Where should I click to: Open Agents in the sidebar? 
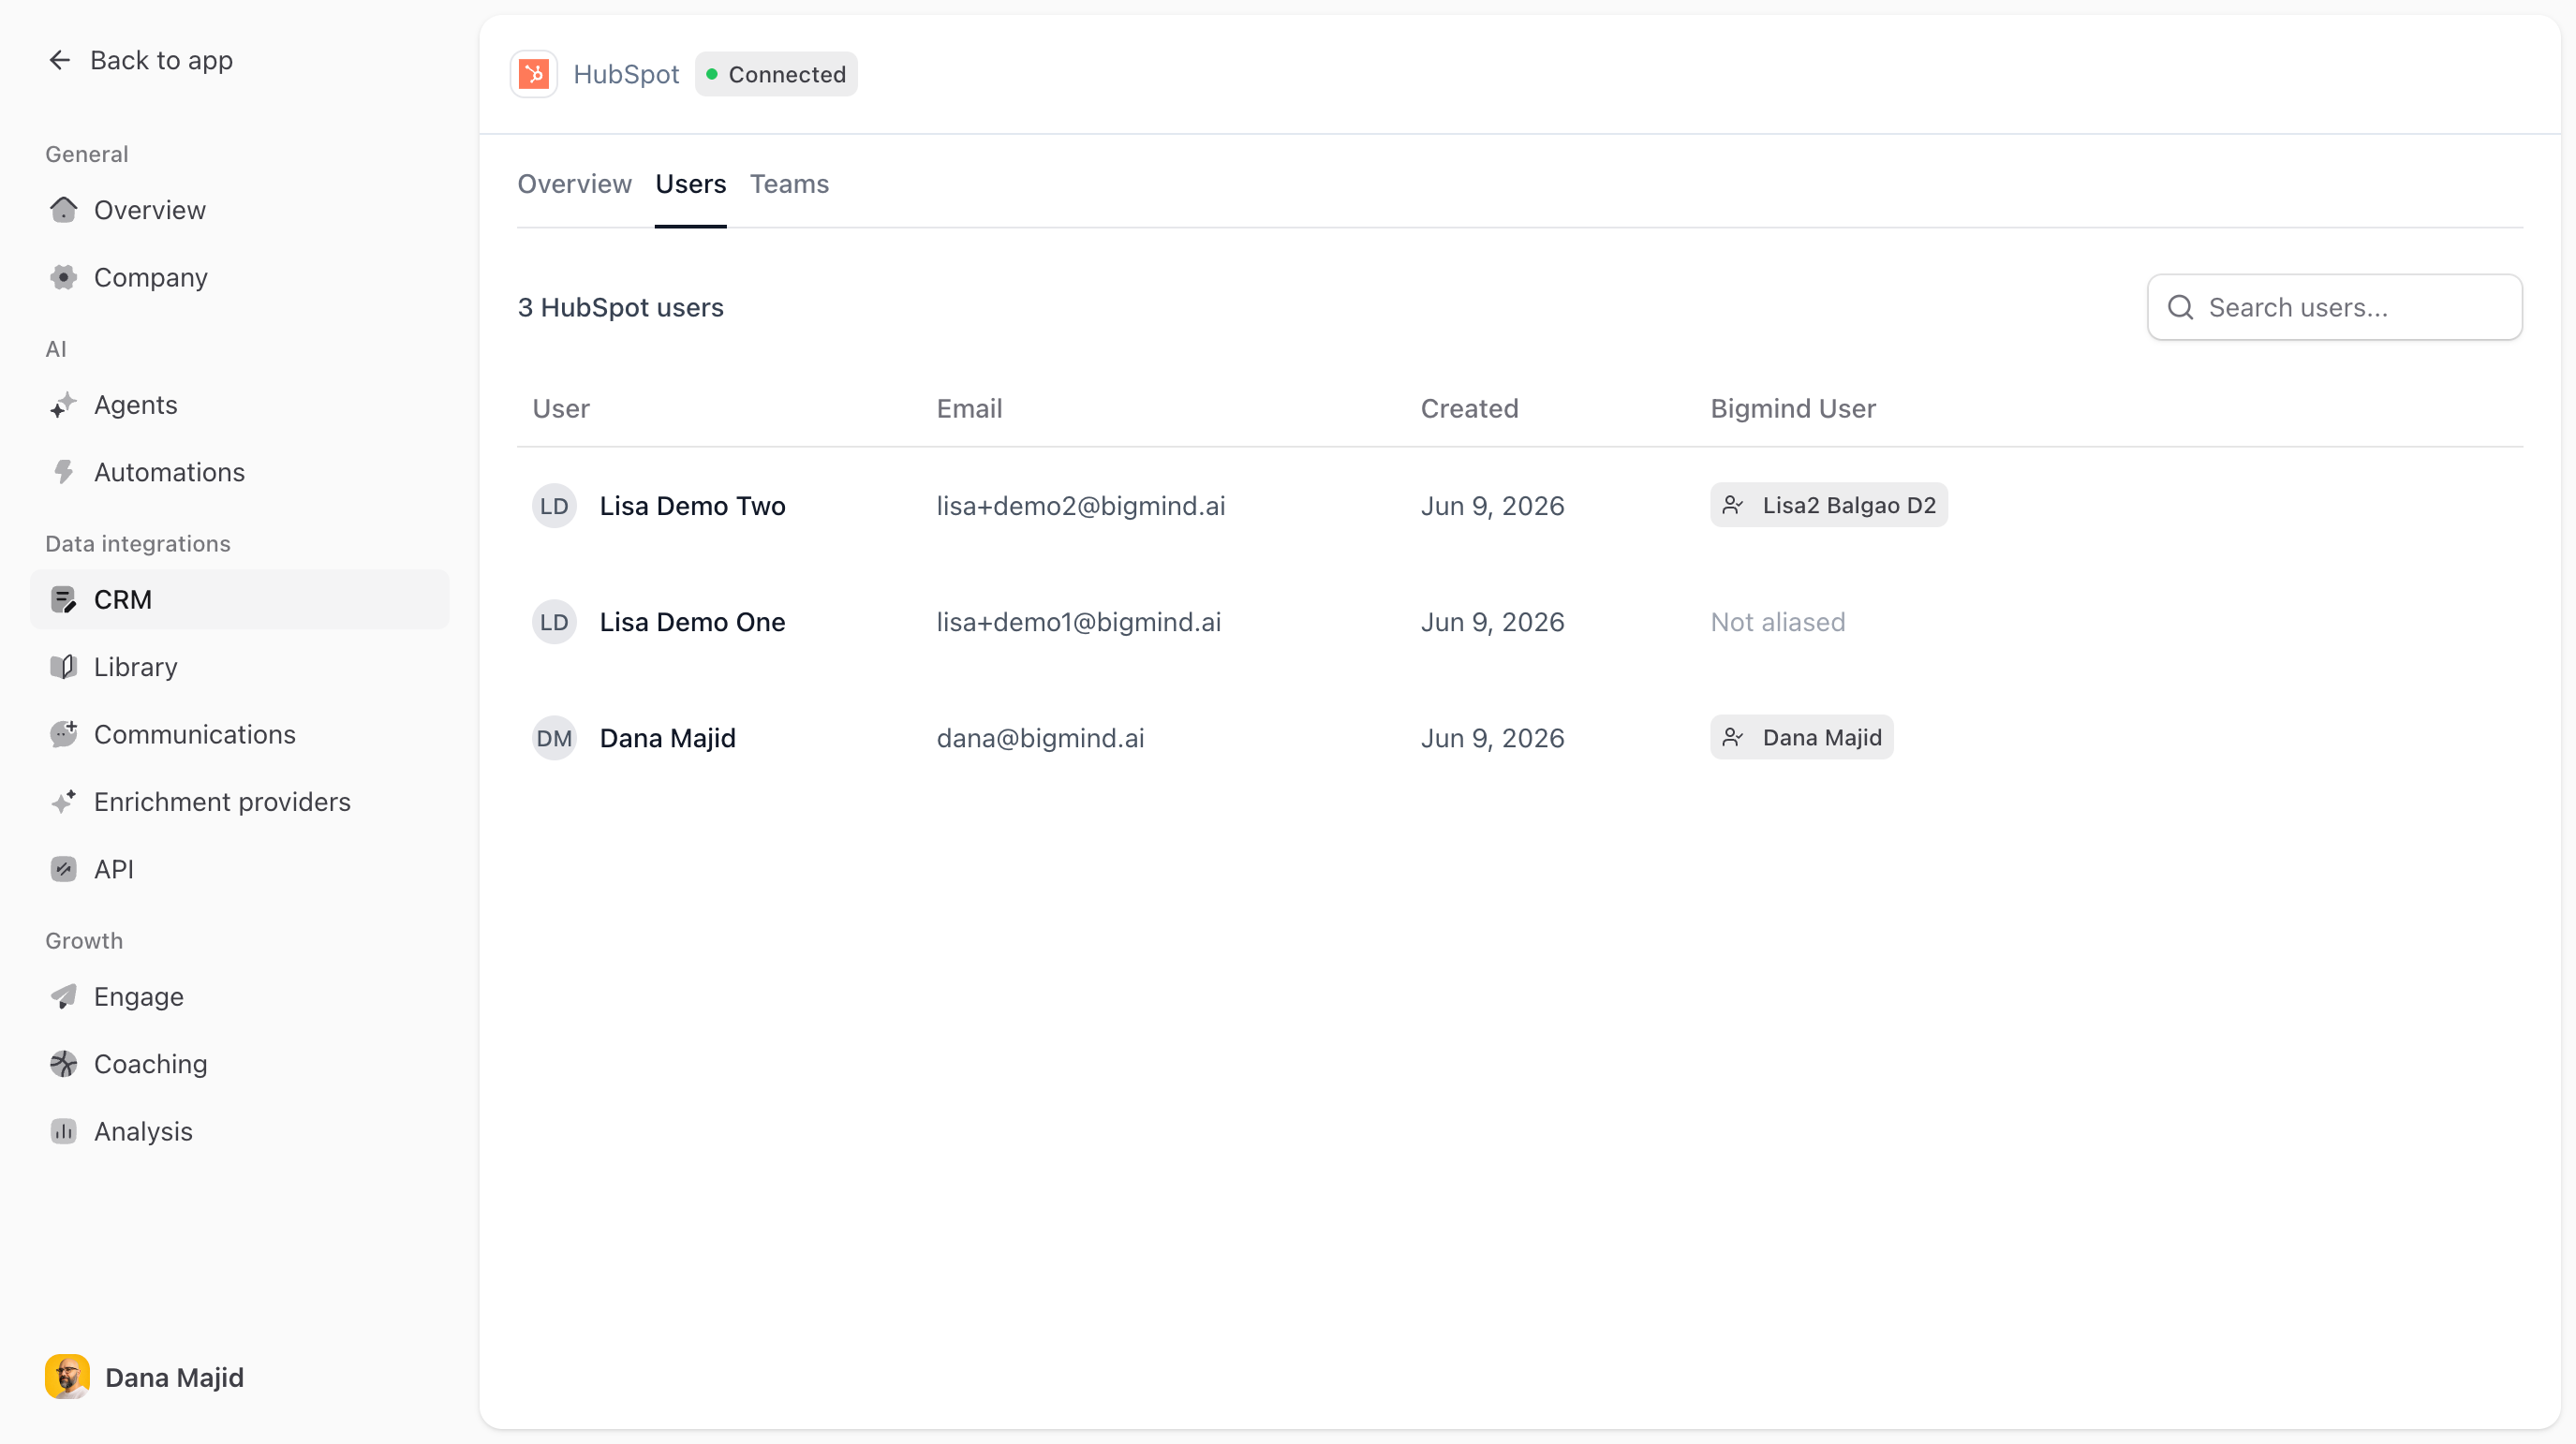pos(240,405)
